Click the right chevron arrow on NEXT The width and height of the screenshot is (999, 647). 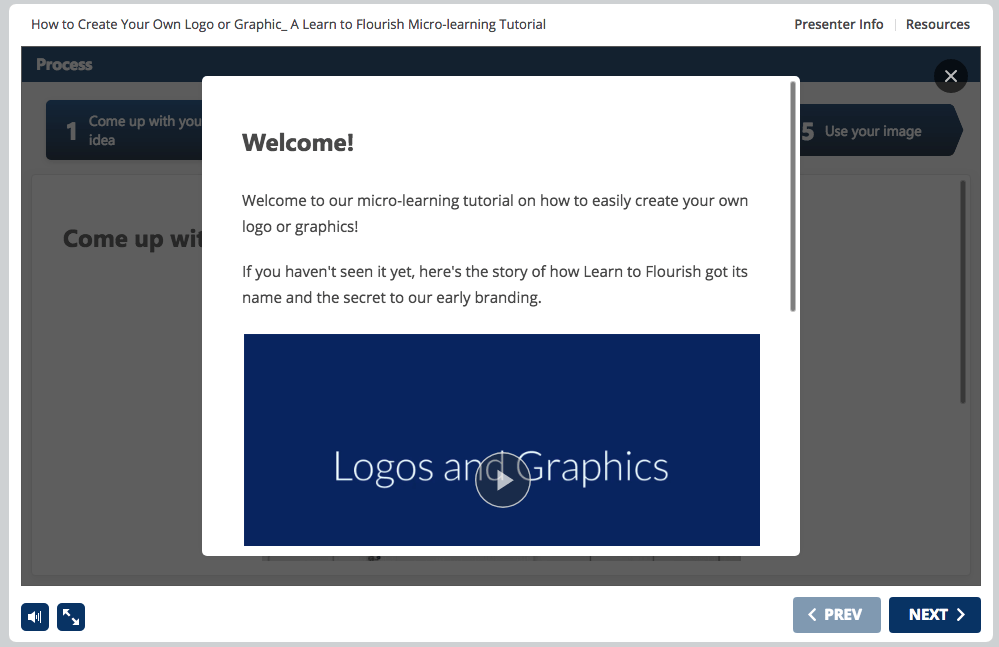coord(960,615)
